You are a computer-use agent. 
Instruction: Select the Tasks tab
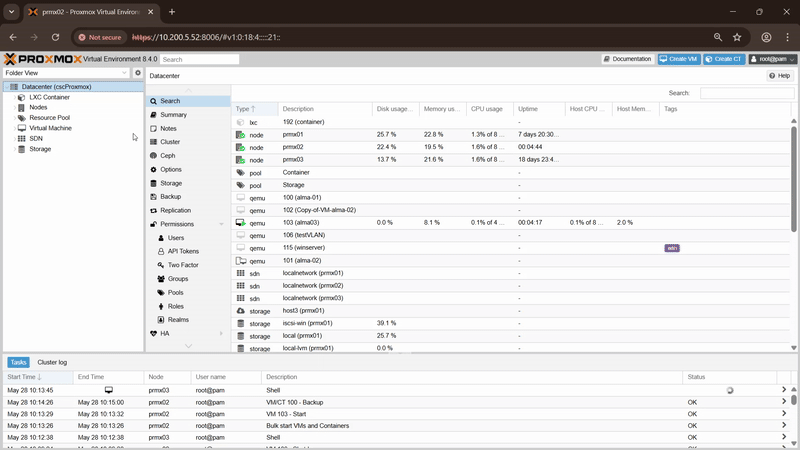(x=18, y=362)
